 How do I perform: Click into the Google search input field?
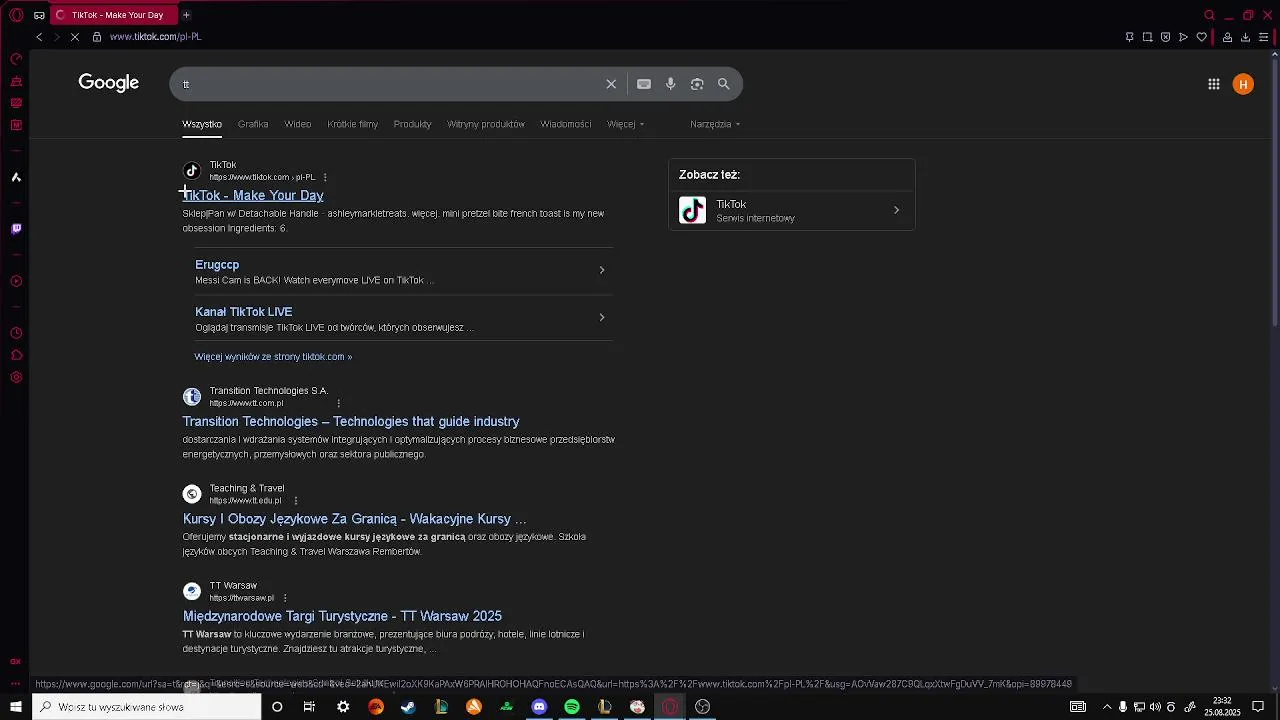(390, 84)
